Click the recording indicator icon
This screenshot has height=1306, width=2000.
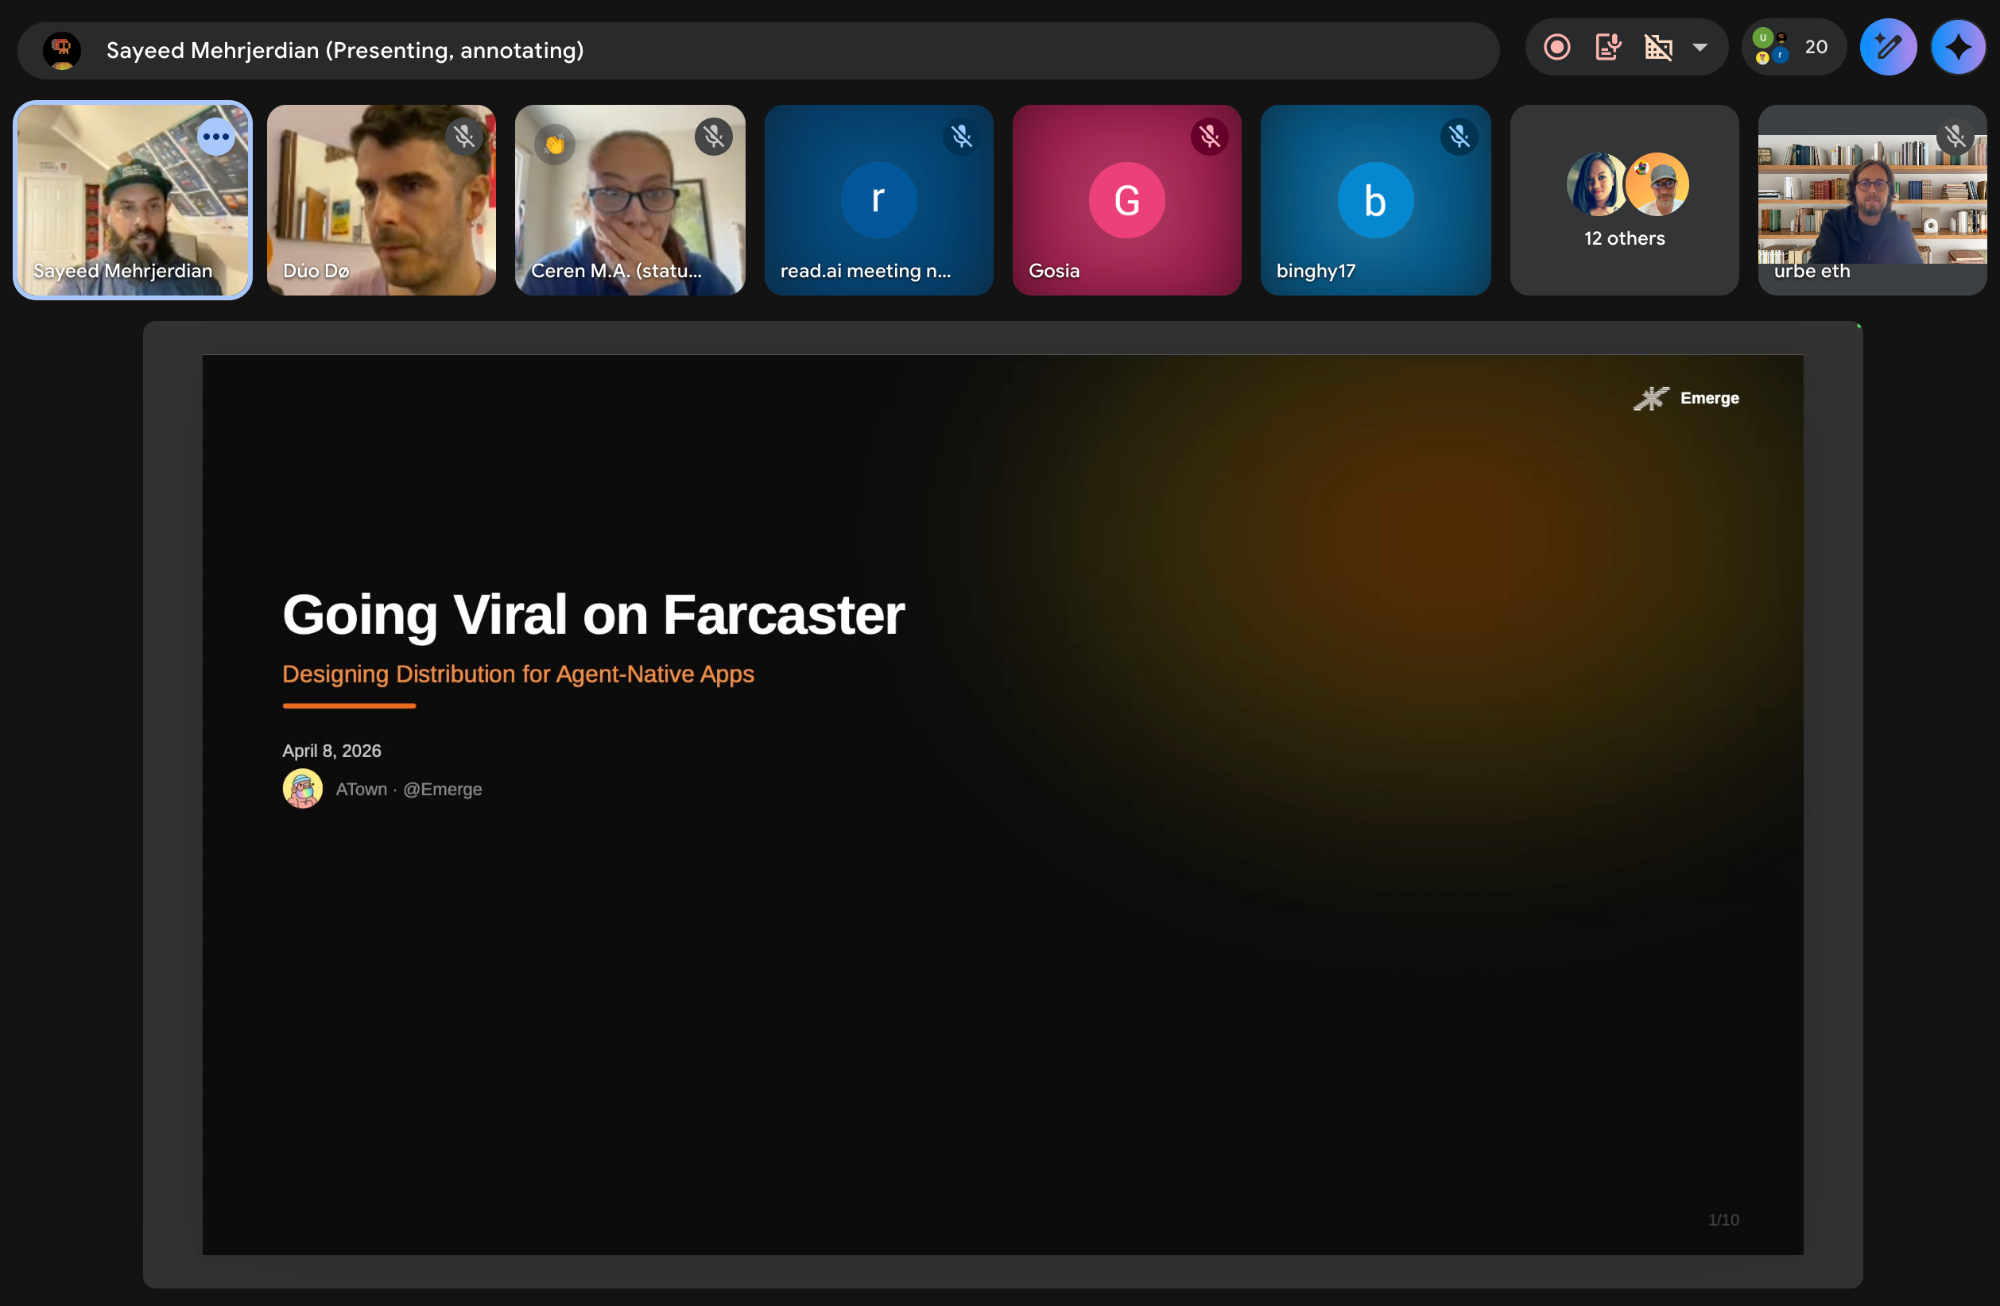coord(1557,47)
